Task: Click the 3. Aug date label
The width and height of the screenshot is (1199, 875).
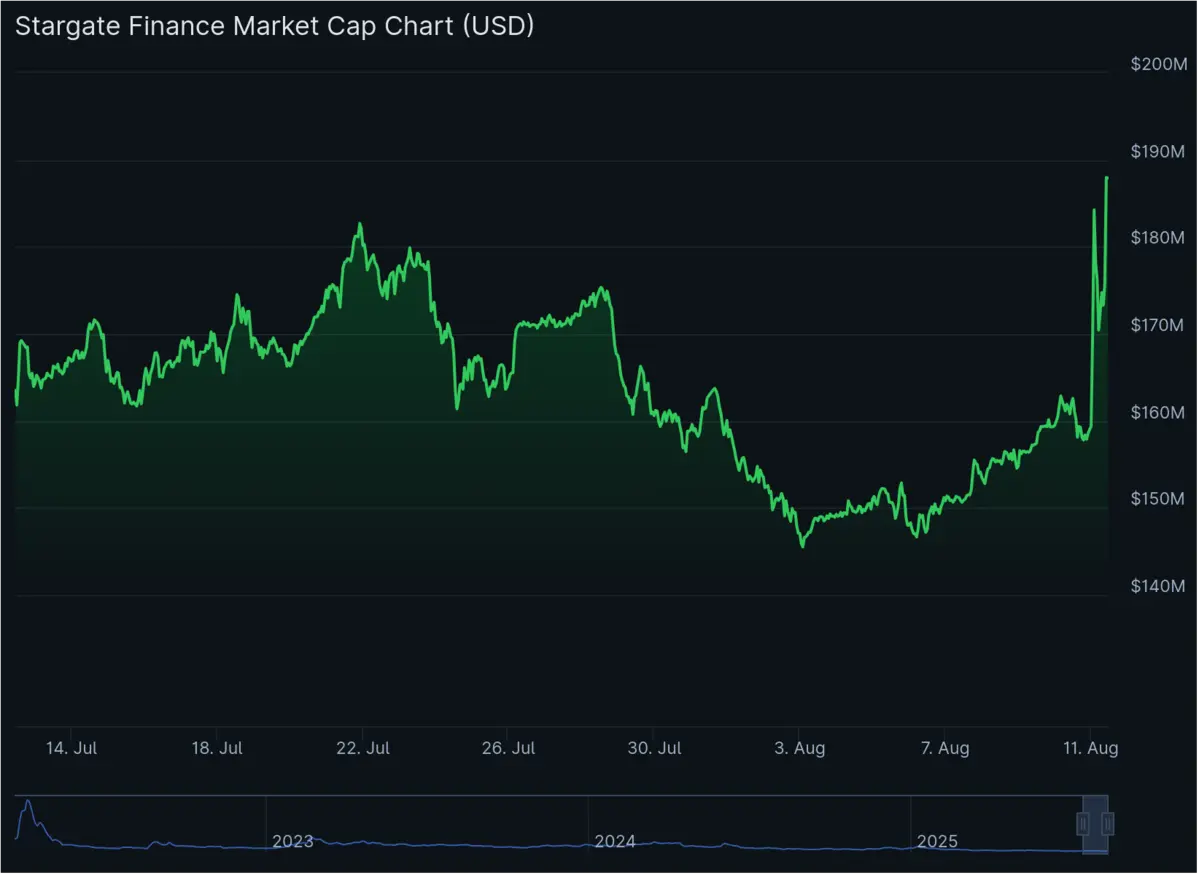Action: (x=798, y=747)
